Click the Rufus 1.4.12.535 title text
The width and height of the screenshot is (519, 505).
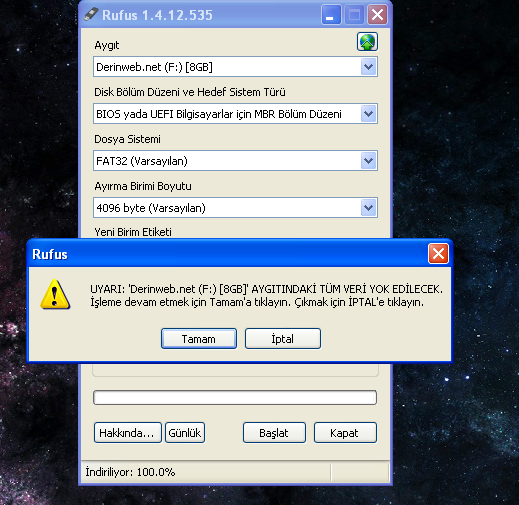(x=157, y=15)
